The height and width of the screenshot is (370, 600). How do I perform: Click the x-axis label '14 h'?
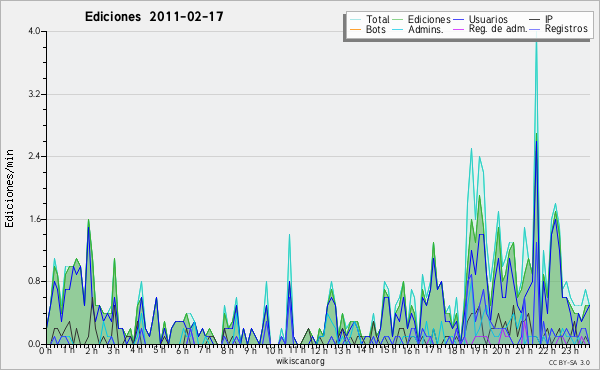click(365, 350)
